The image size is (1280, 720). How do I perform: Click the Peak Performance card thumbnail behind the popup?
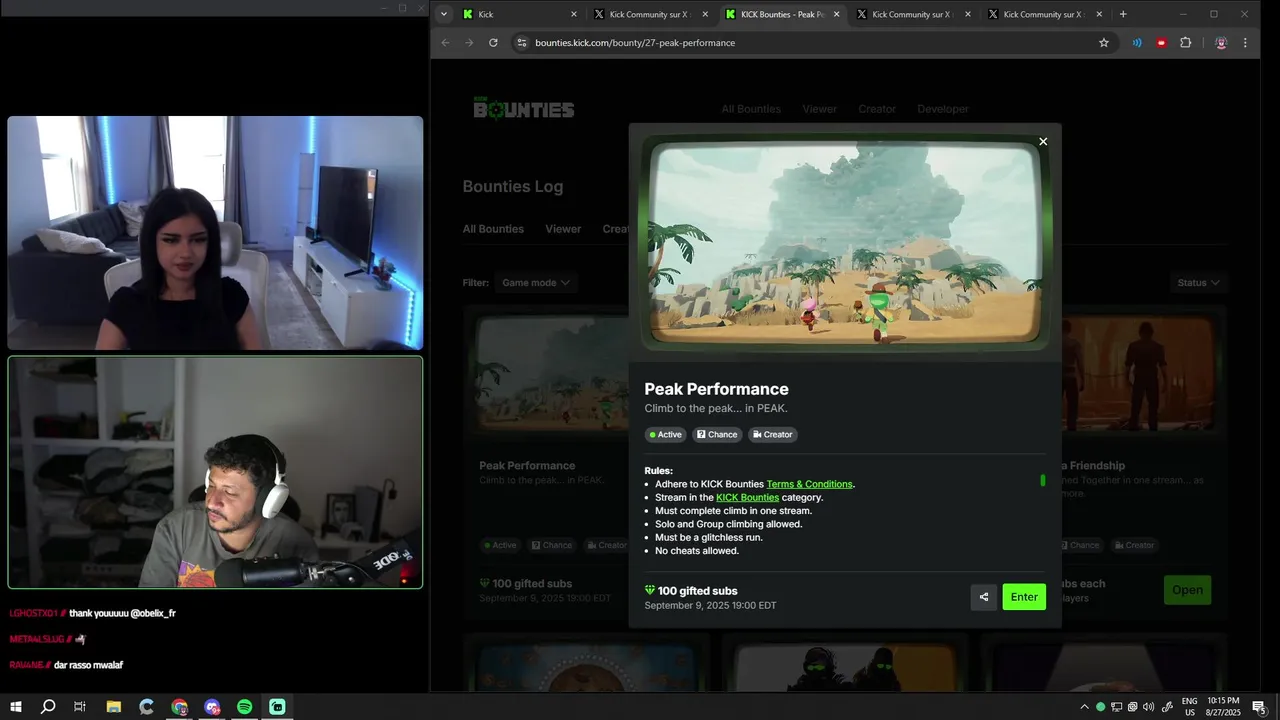(x=551, y=375)
